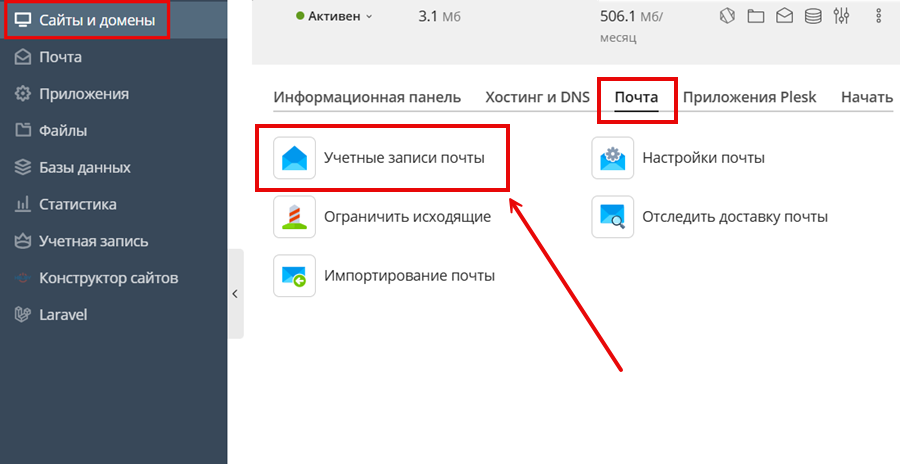Expand the Активен status dropdown
This screenshot has height=464, width=900.
coord(335,16)
